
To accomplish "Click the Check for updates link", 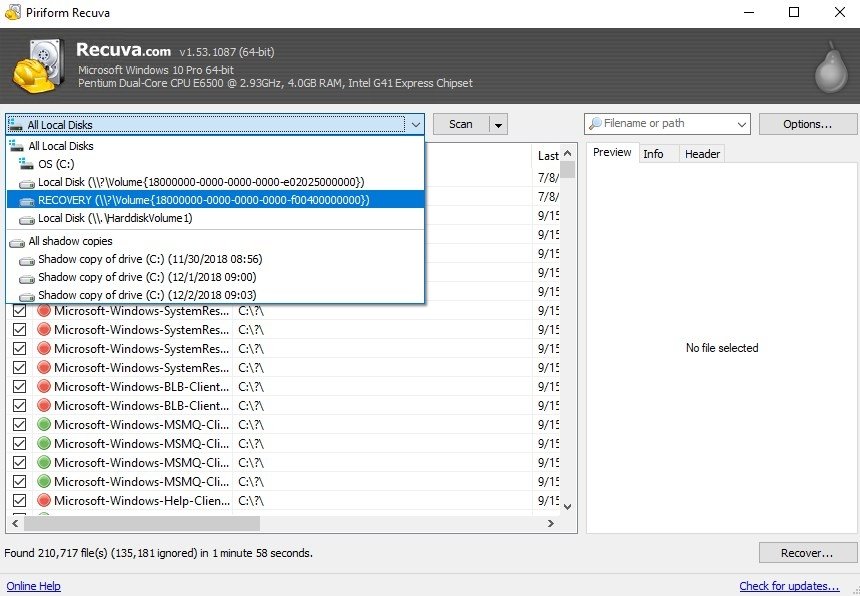I will pos(789,586).
